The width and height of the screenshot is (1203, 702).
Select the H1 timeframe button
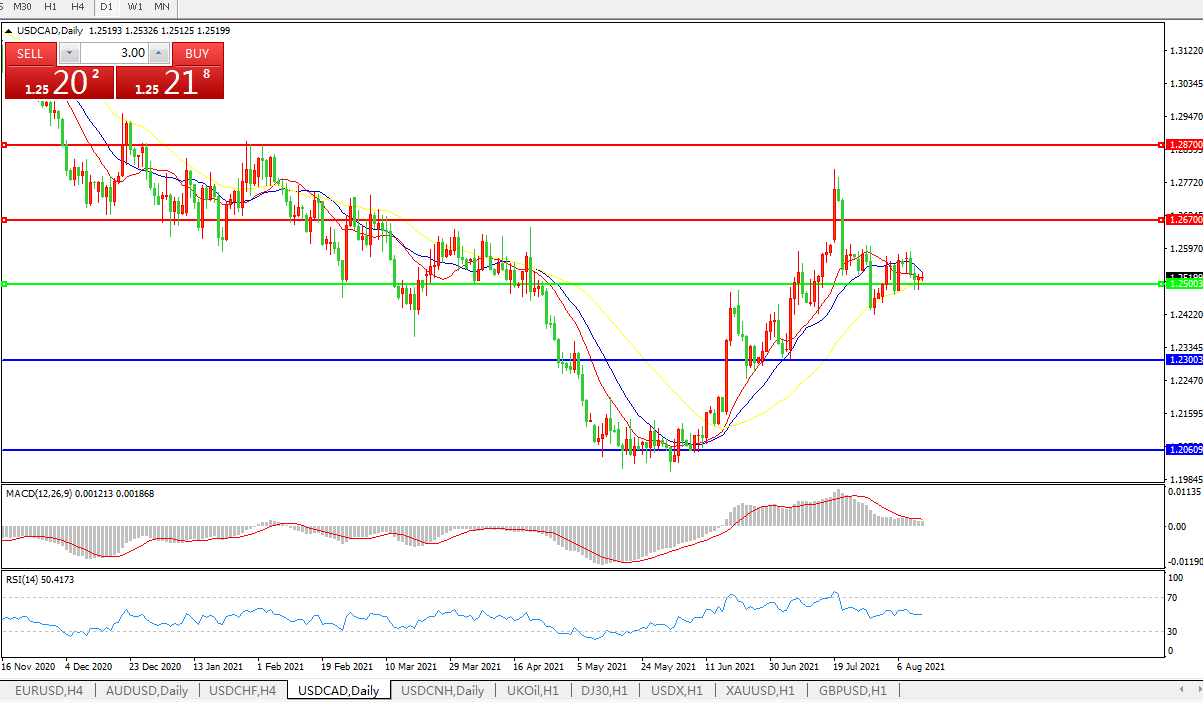[51, 6]
